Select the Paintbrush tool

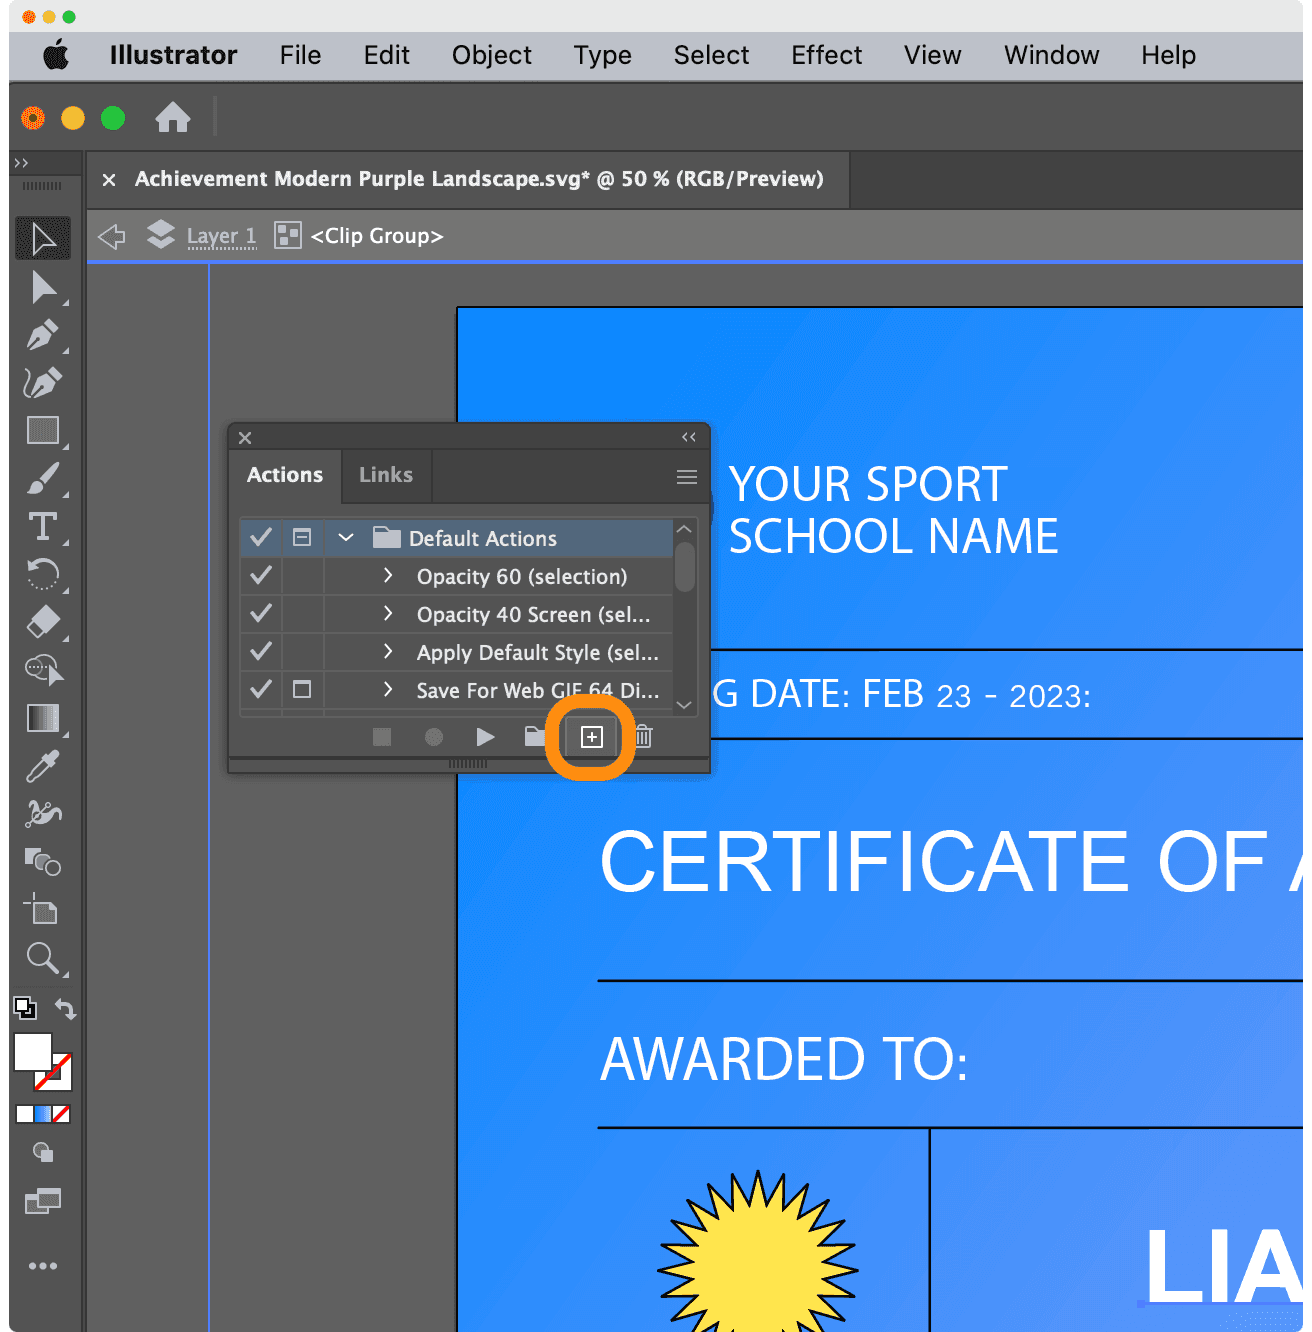coord(43,478)
